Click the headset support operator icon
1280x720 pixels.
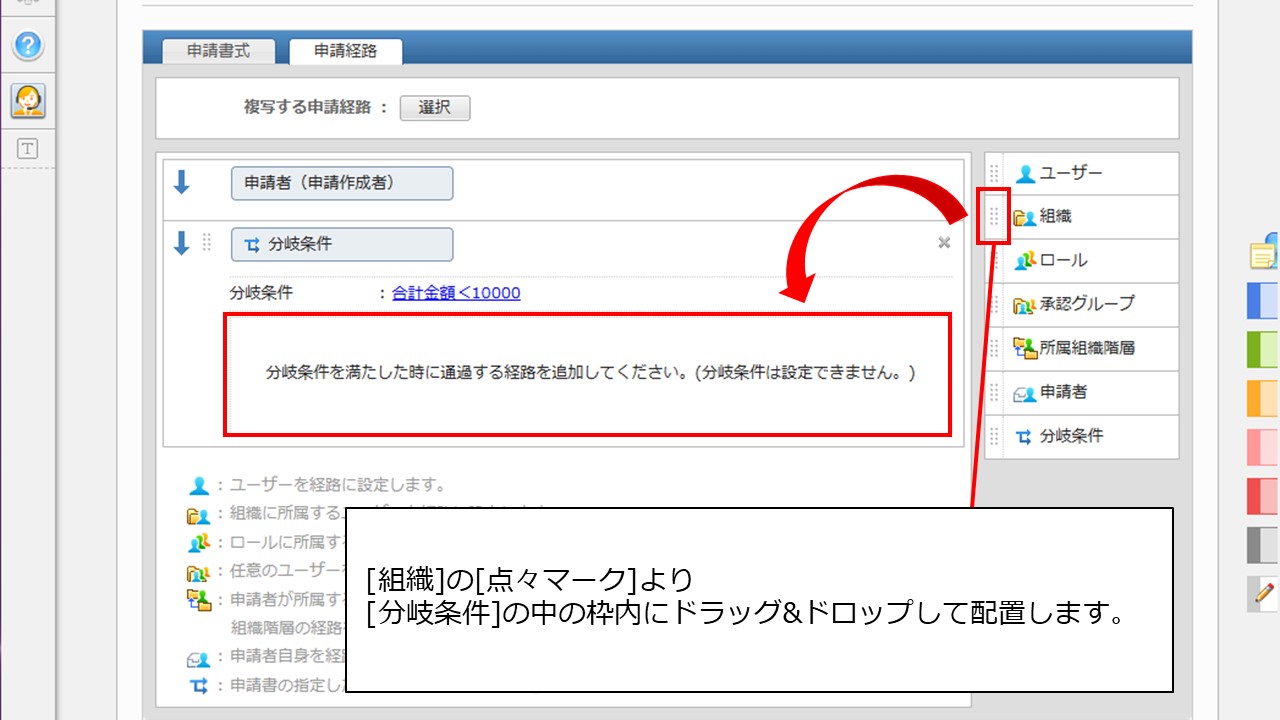pos(28,99)
